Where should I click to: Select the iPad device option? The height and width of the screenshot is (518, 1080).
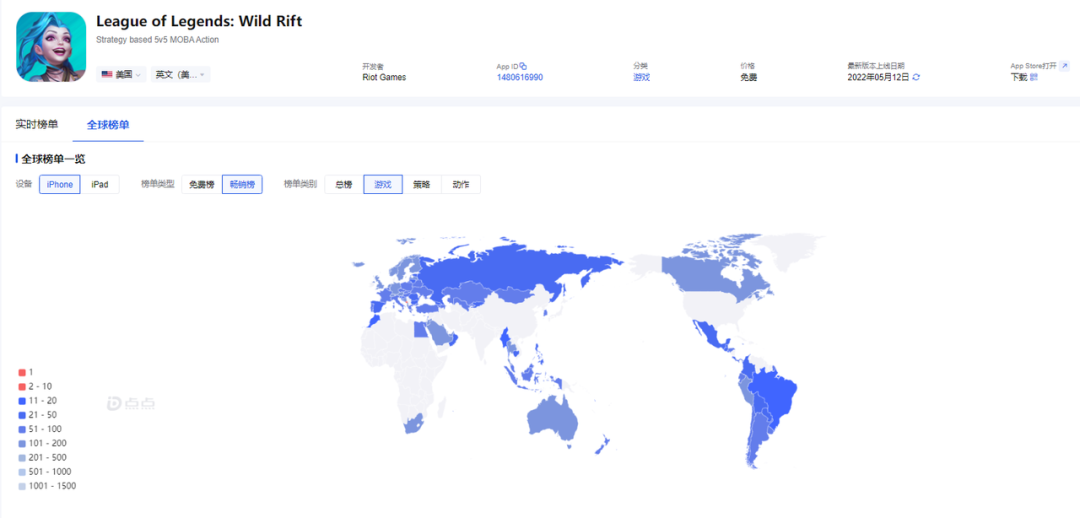point(100,185)
